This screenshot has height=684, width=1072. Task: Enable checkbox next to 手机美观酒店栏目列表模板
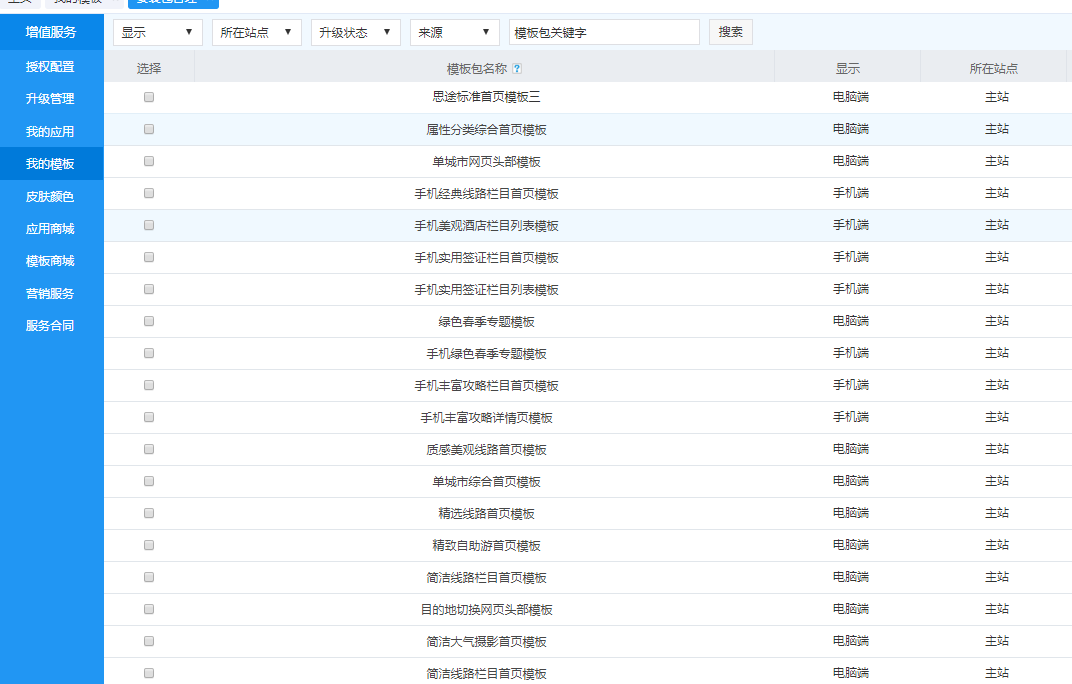pos(149,225)
